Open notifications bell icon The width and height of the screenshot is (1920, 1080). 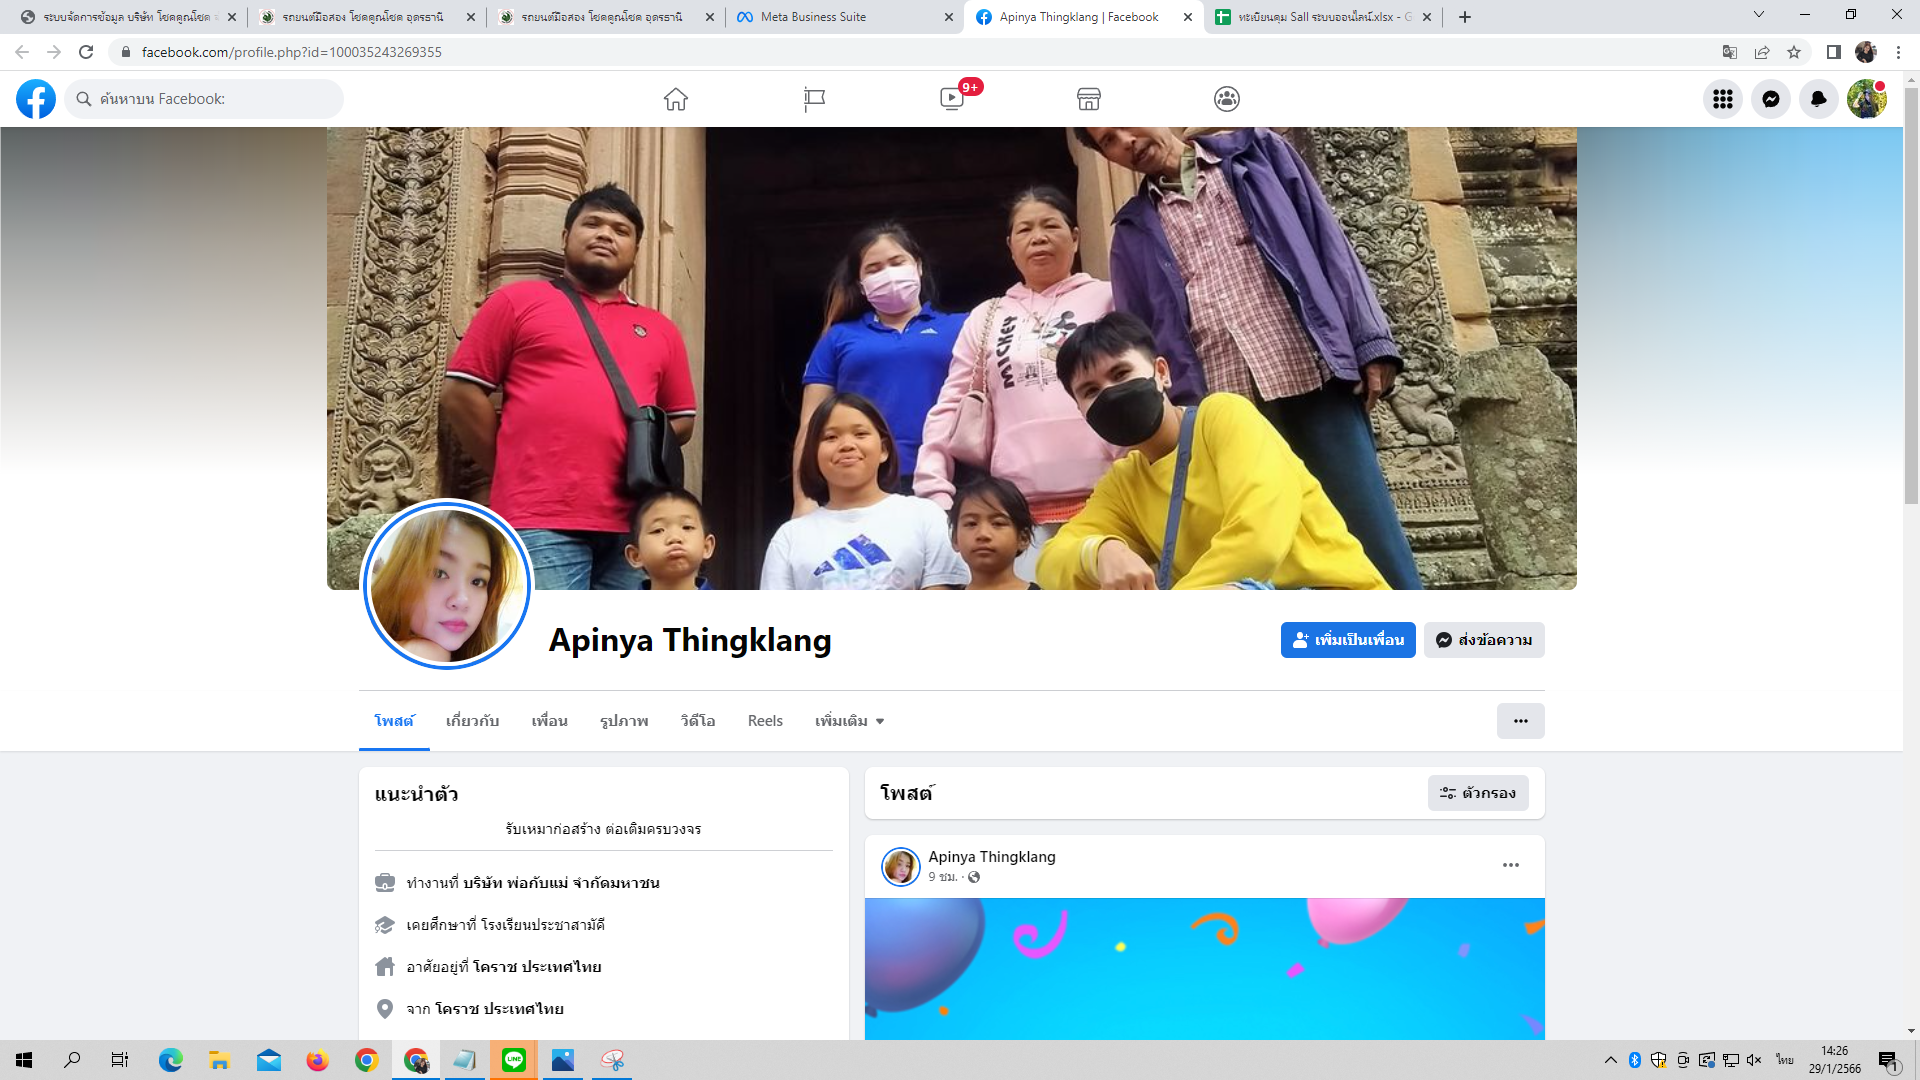coord(1819,99)
